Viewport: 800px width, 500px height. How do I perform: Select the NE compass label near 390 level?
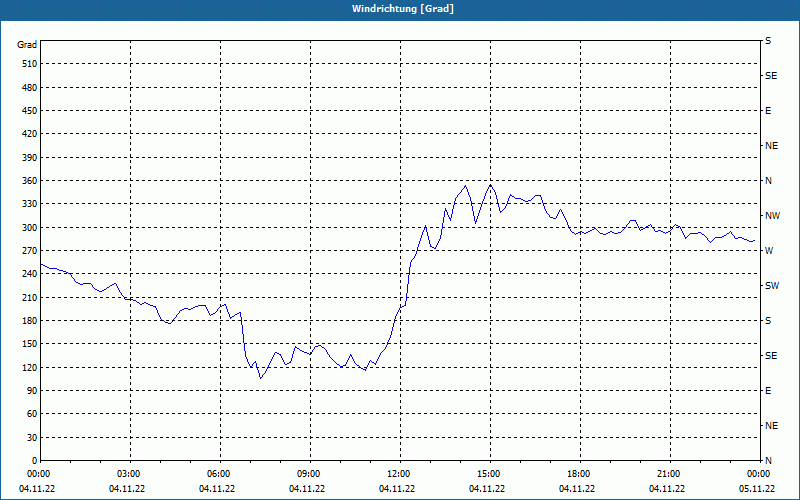[x=771, y=146]
